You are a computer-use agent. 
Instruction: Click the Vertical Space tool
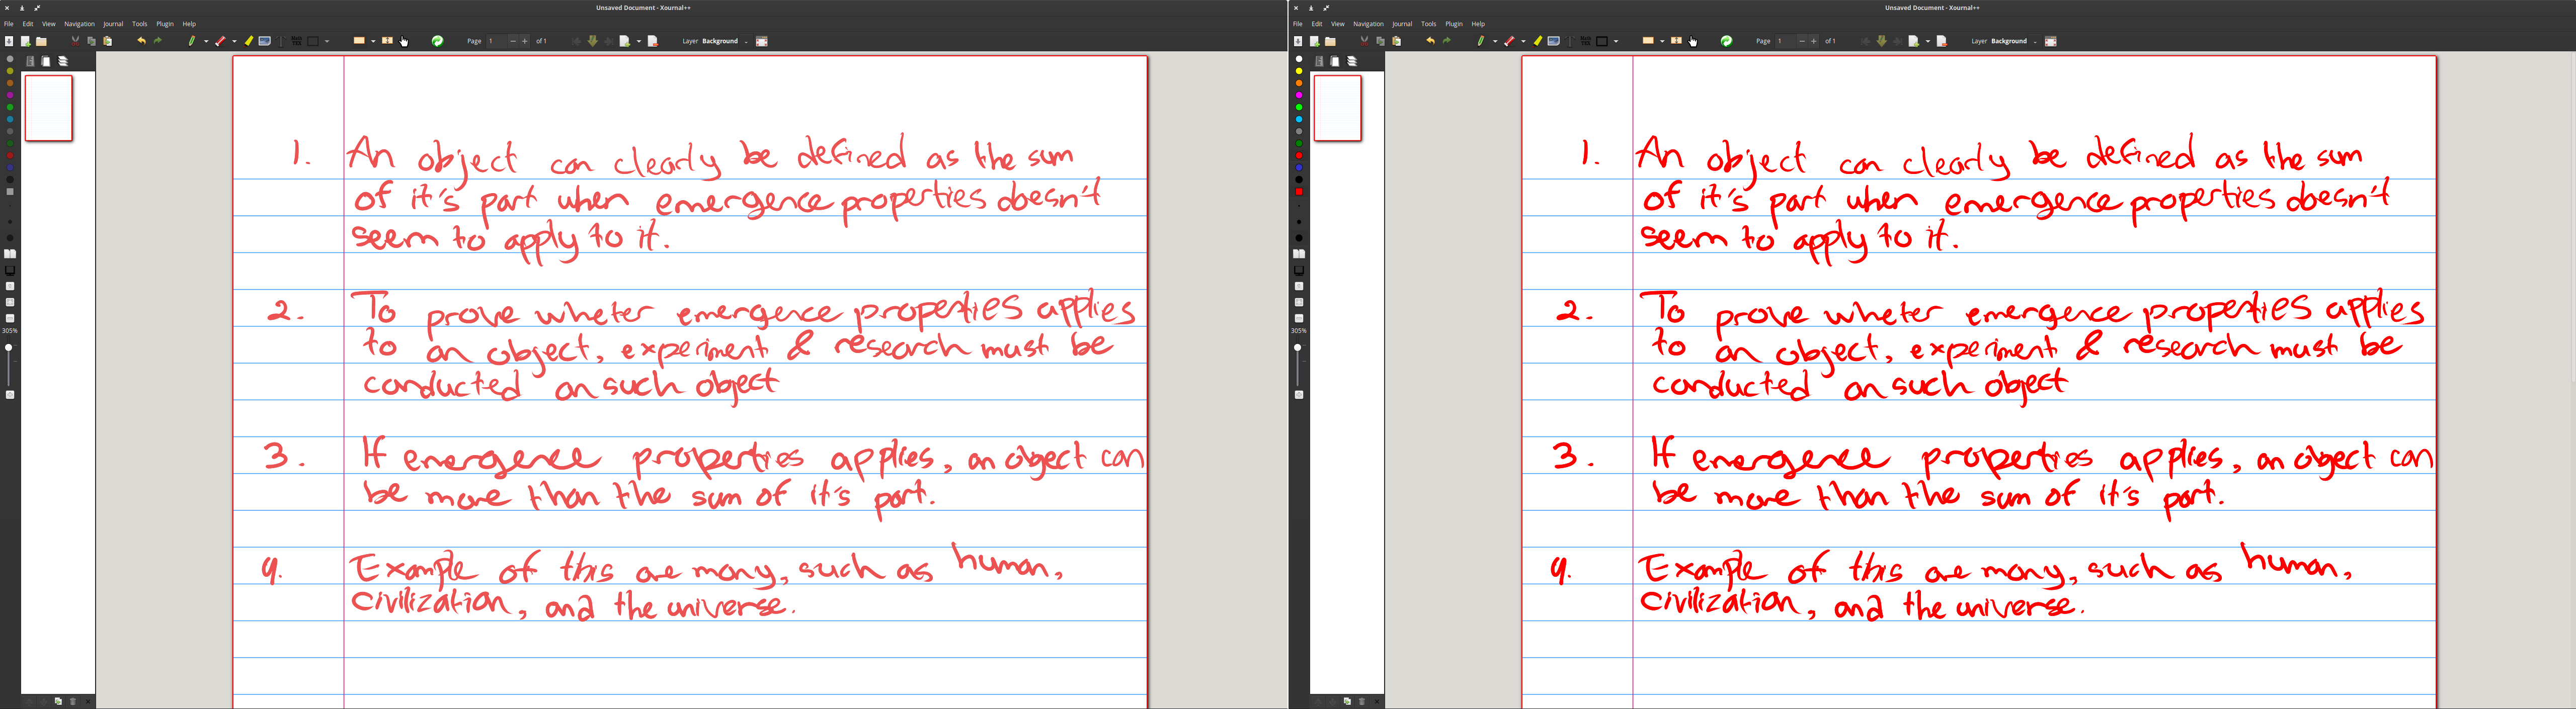pos(388,41)
